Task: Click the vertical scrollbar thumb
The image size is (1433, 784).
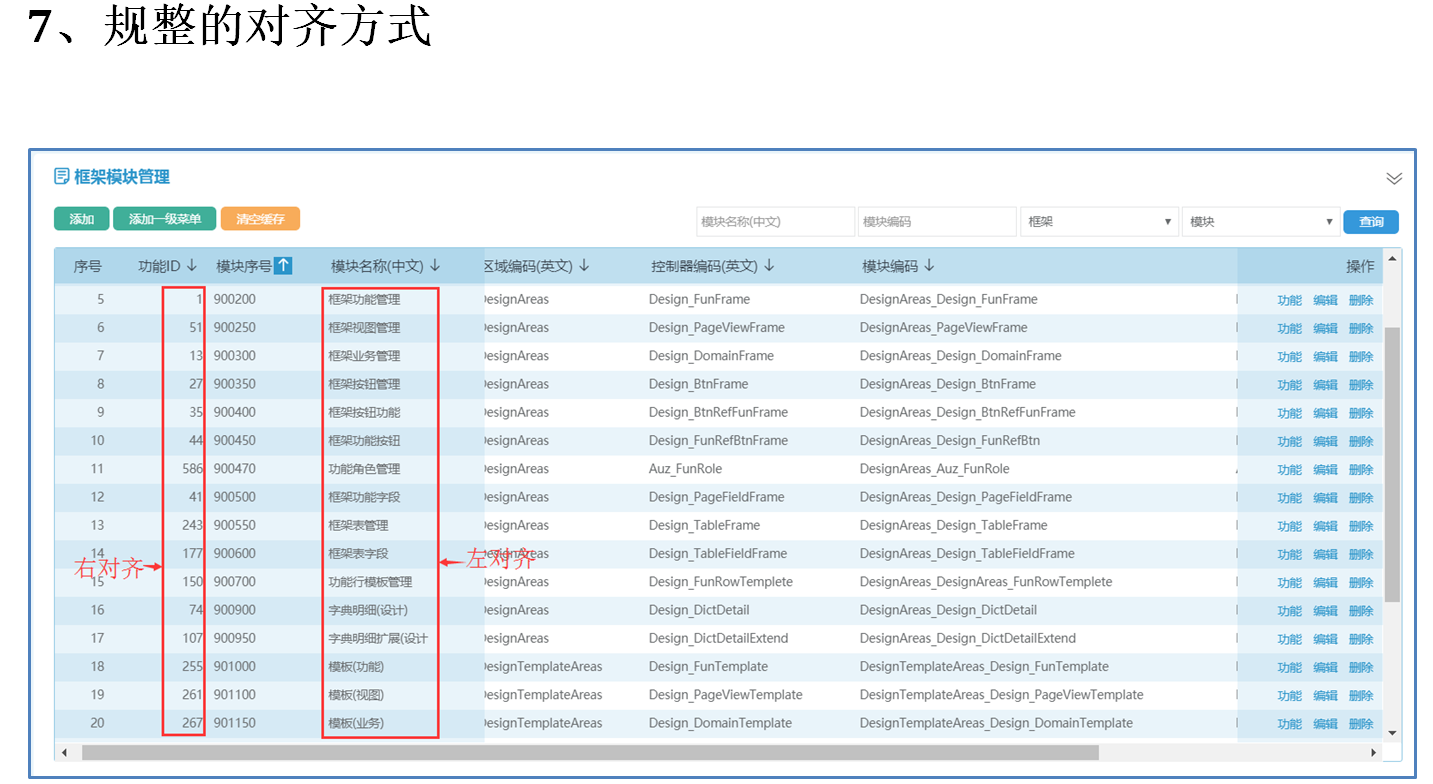Action: pos(1393,463)
